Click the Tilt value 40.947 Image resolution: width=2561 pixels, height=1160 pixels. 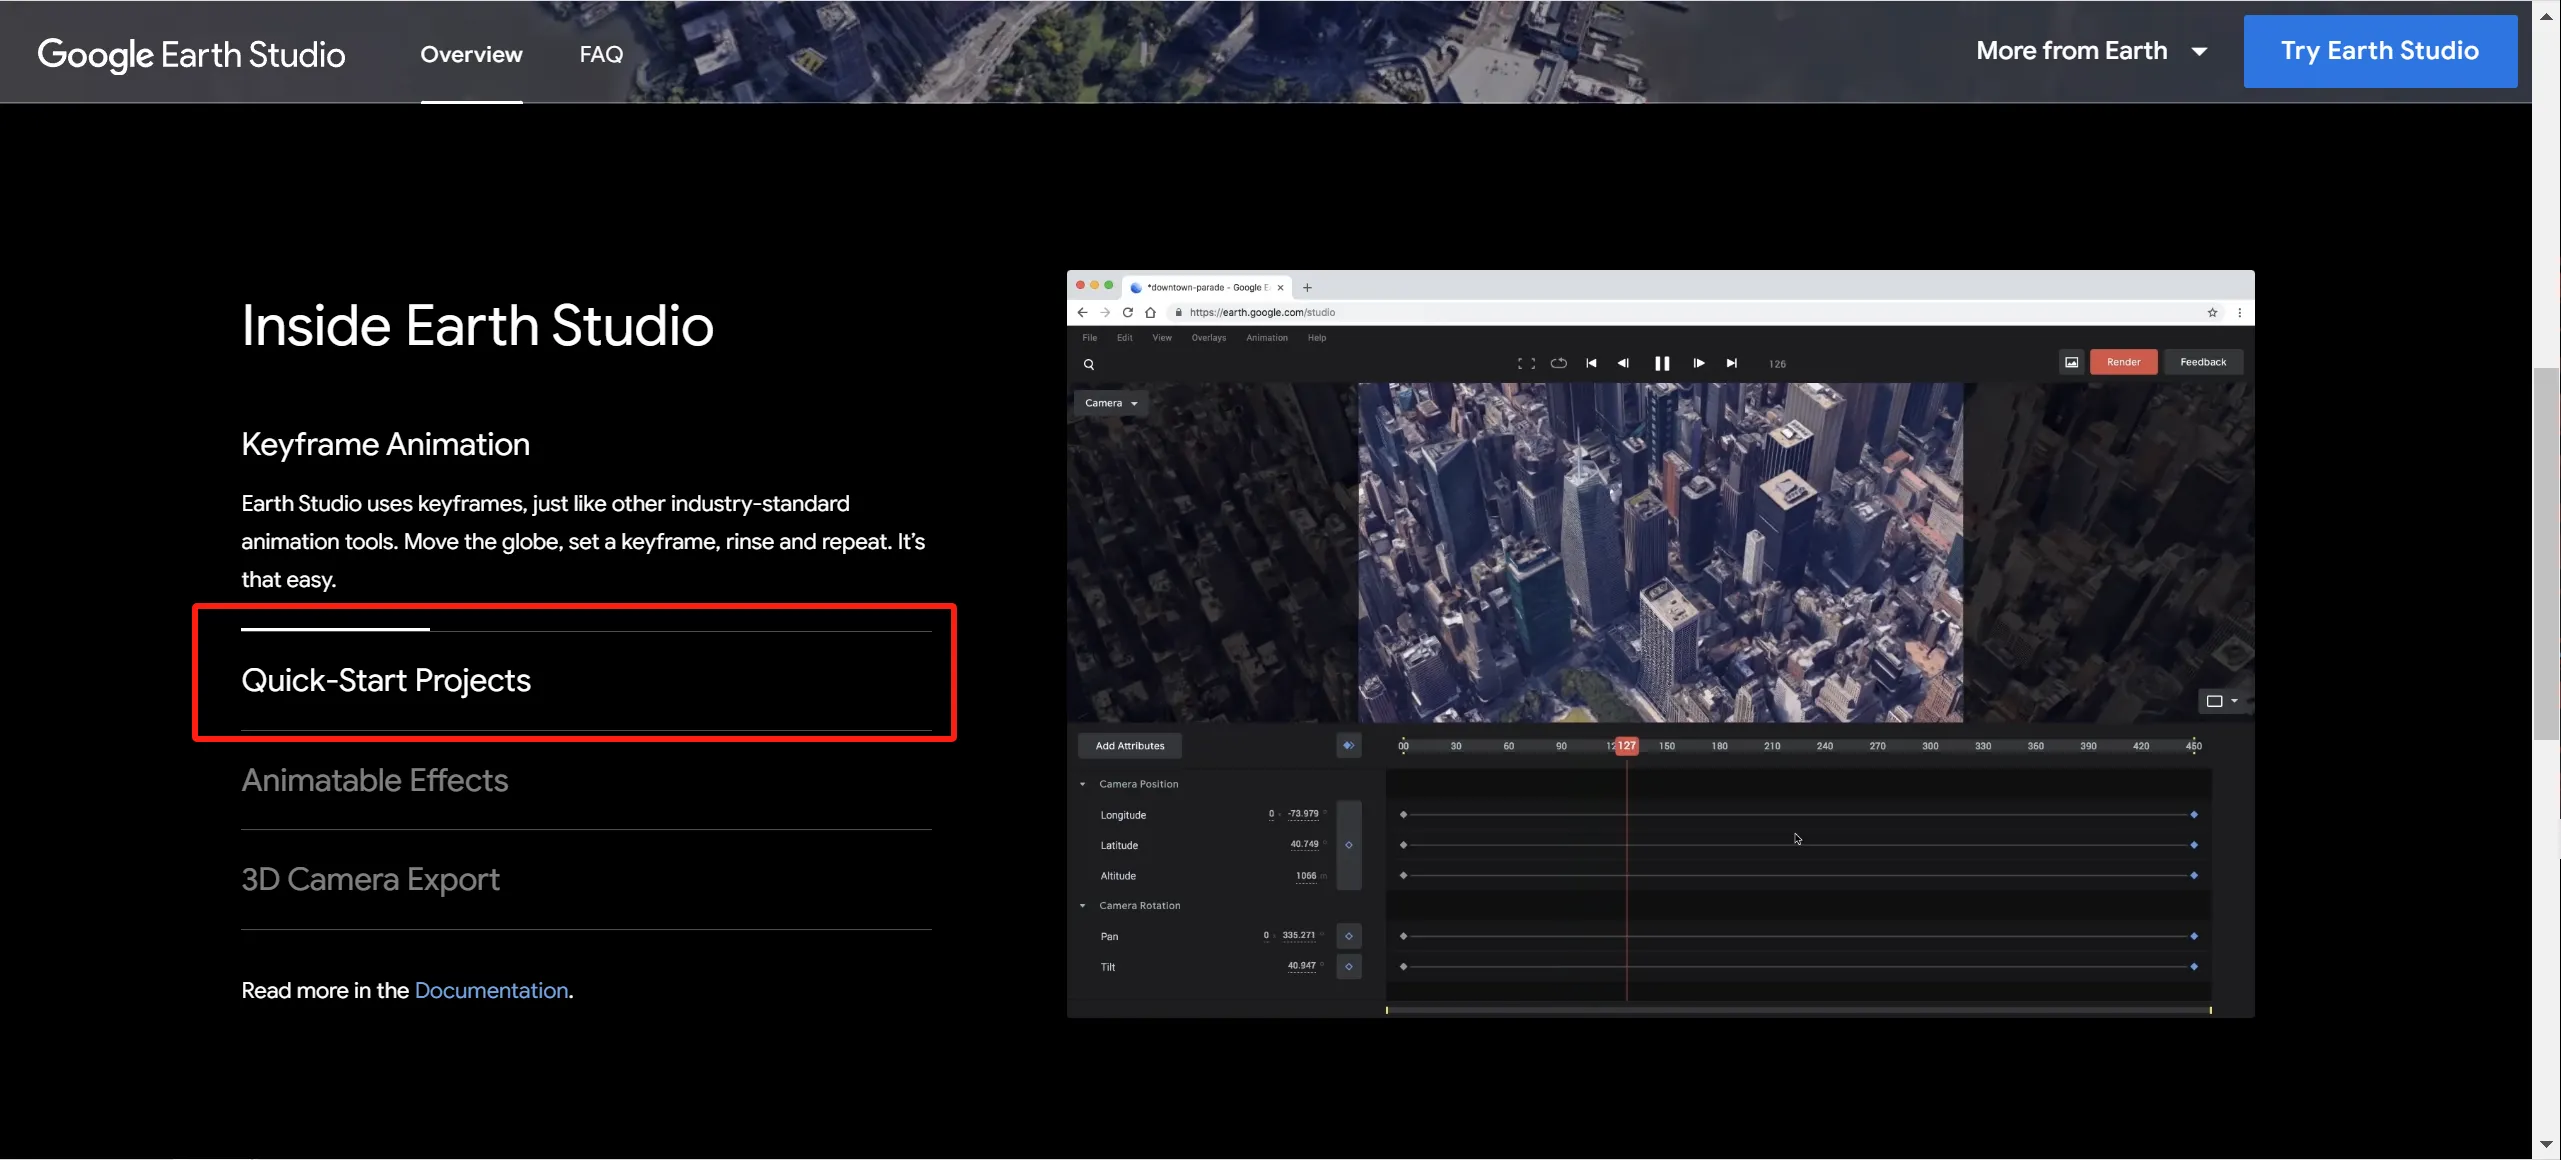1301,966
